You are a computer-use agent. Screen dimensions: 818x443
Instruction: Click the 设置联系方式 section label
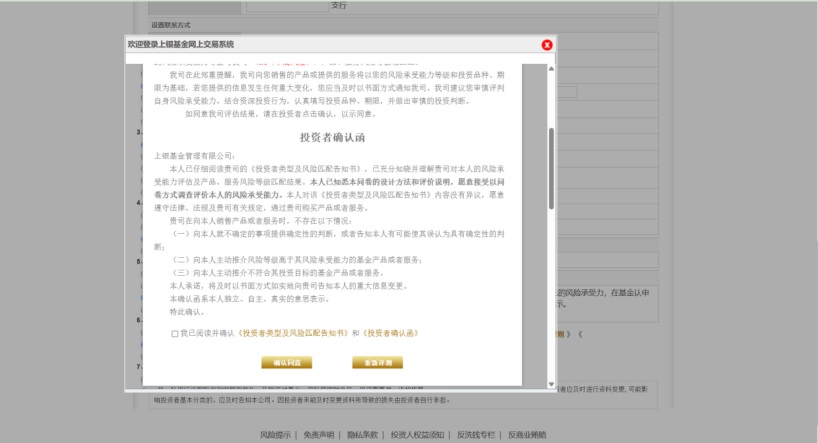(171, 25)
